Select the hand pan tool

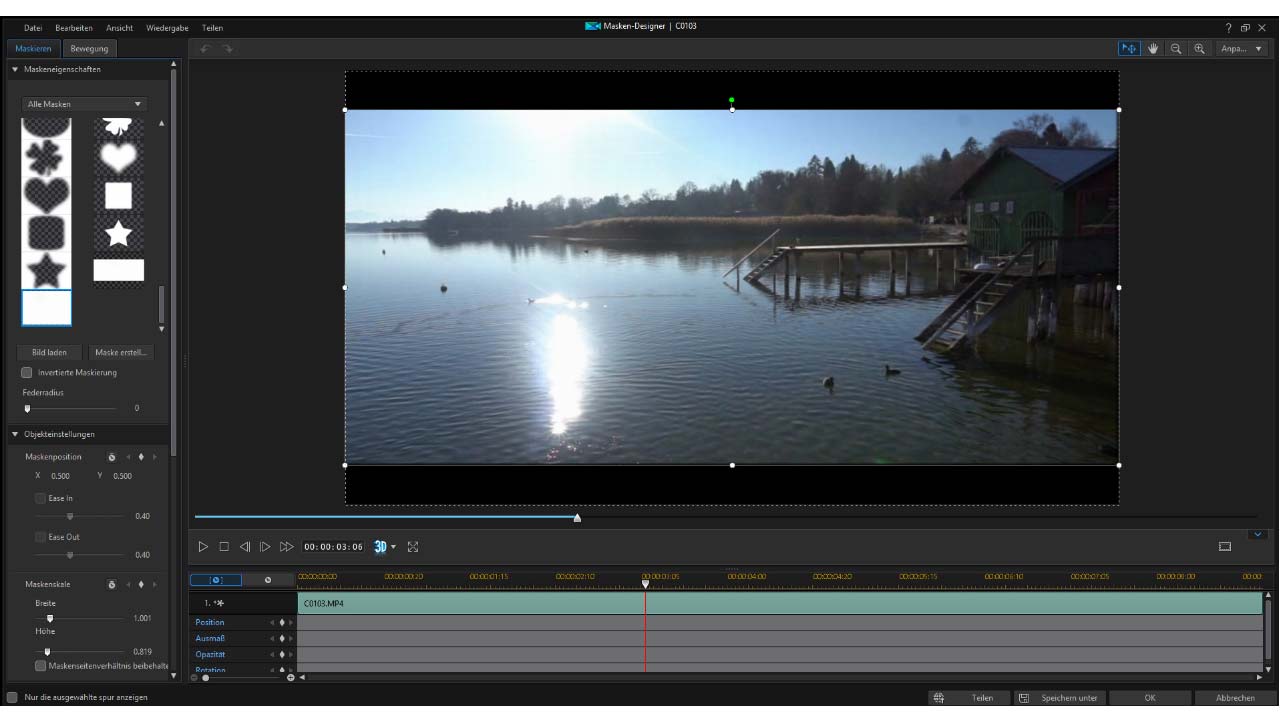pyautogui.click(x=1153, y=49)
